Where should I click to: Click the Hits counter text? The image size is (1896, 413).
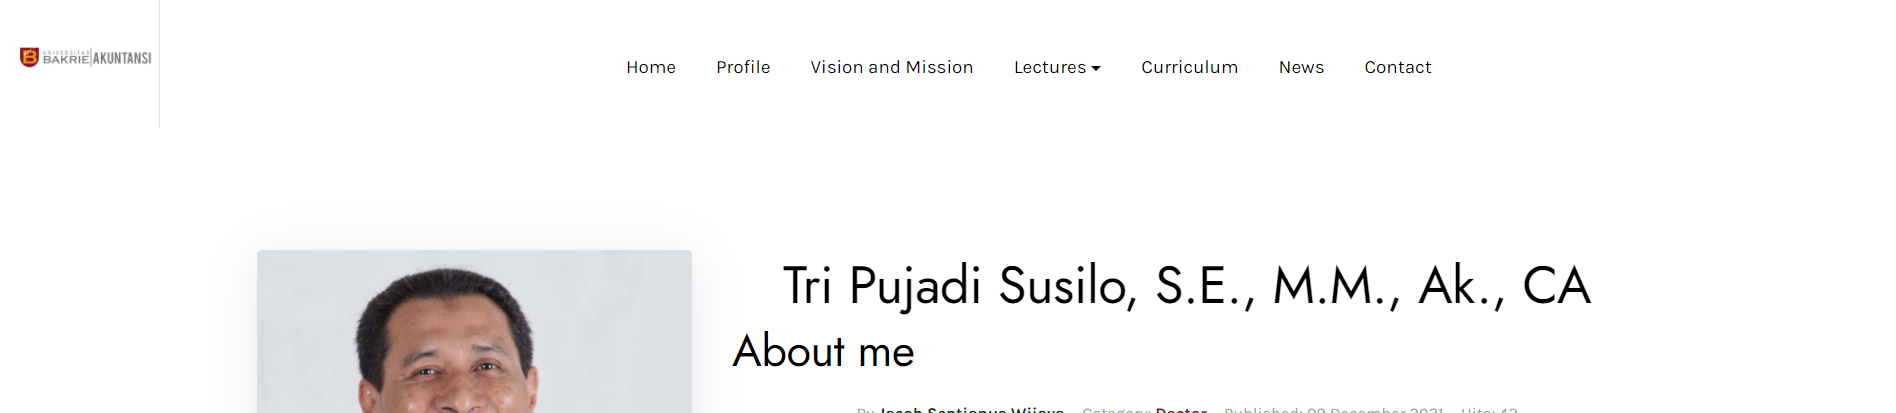tap(1489, 409)
